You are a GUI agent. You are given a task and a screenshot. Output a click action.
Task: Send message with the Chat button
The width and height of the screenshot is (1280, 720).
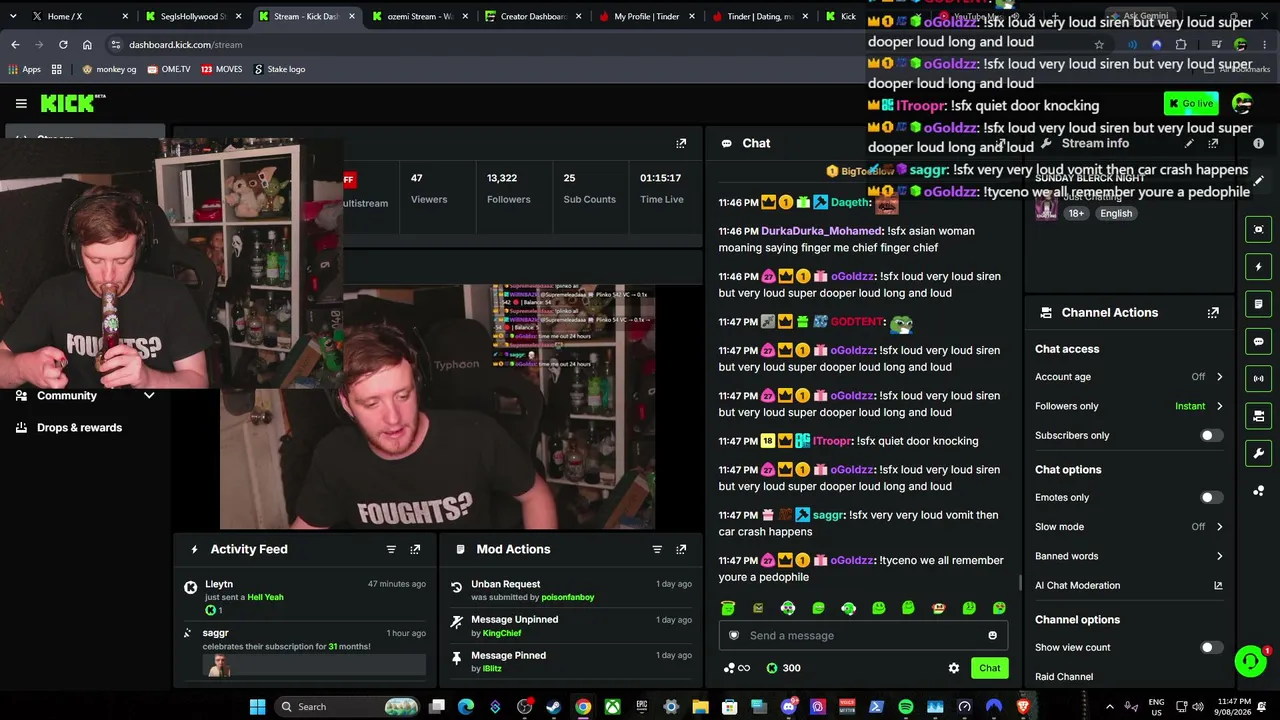pyautogui.click(x=989, y=668)
